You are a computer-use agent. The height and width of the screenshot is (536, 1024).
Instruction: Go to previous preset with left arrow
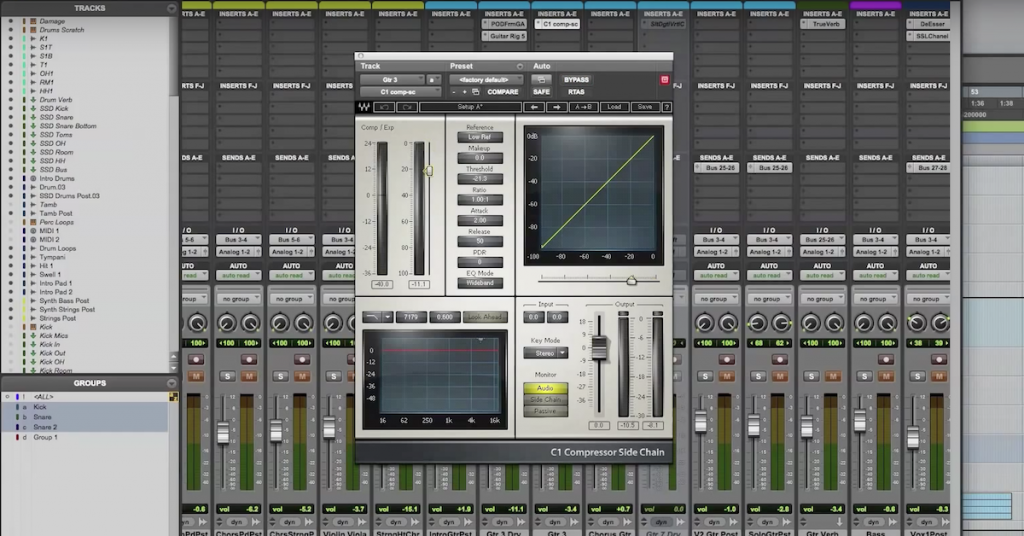click(534, 107)
